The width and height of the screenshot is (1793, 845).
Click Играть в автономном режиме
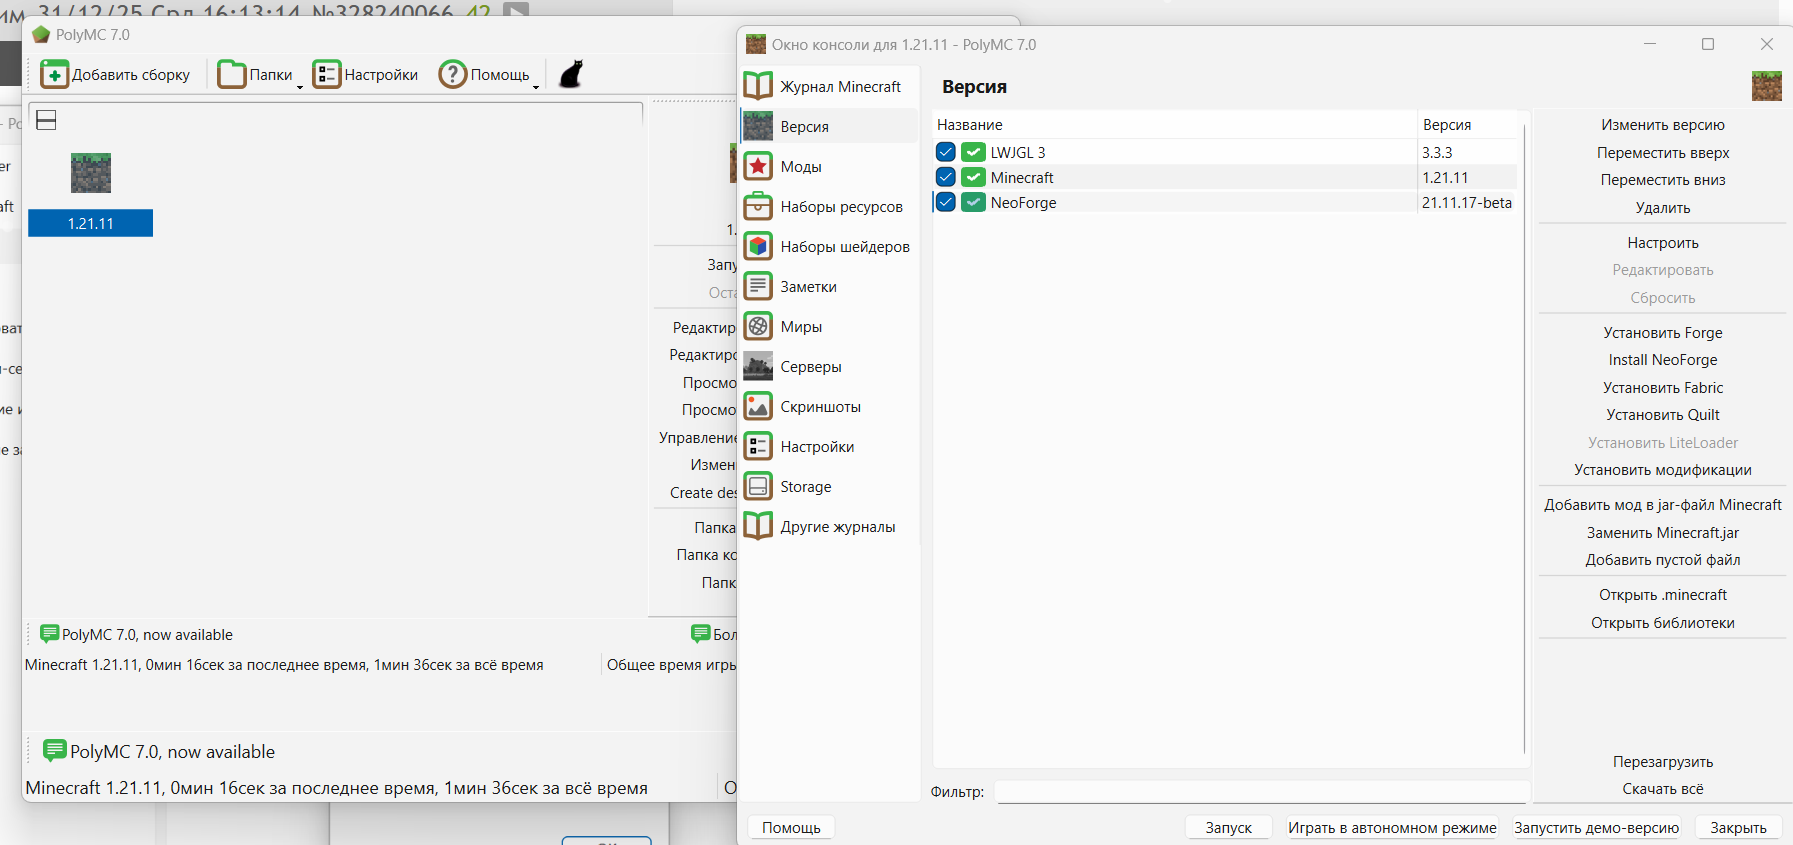pyautogui.click(x=1392, y=828)
